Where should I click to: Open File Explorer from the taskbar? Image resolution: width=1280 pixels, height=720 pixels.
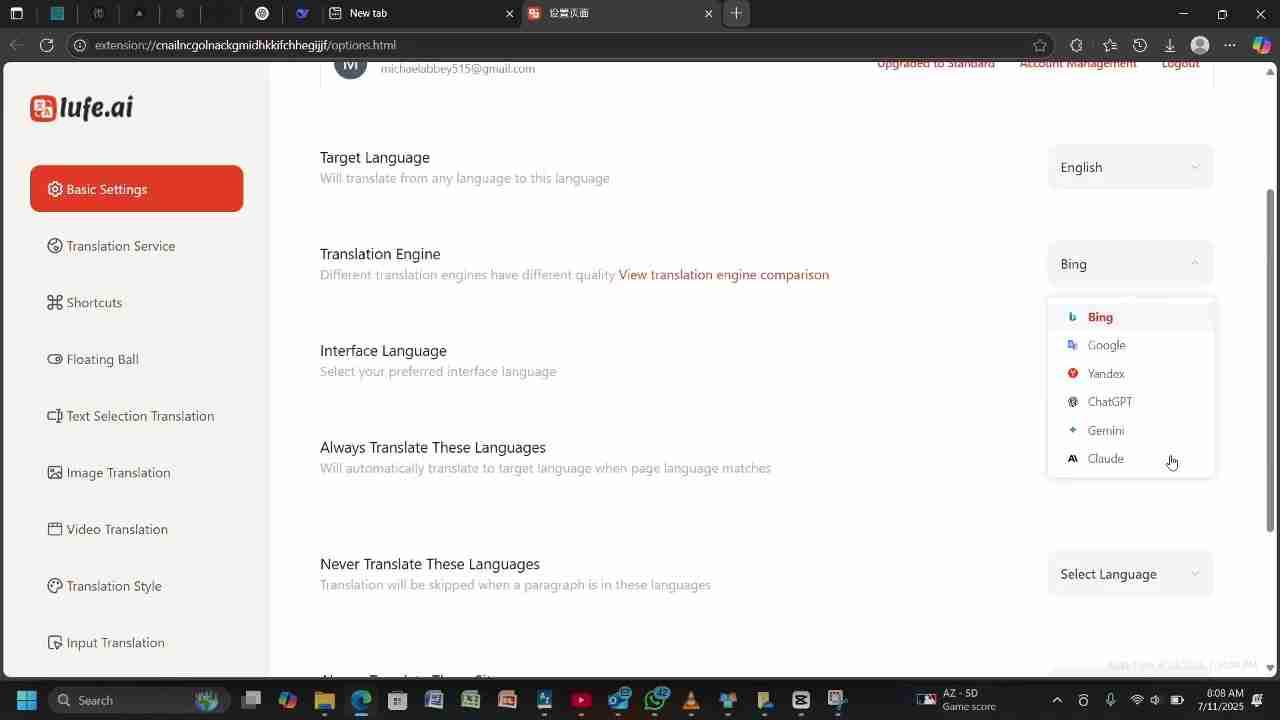324,700
